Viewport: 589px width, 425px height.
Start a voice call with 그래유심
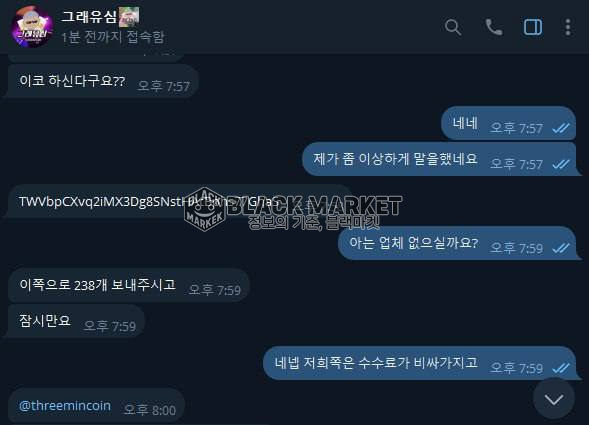[494, 27]
